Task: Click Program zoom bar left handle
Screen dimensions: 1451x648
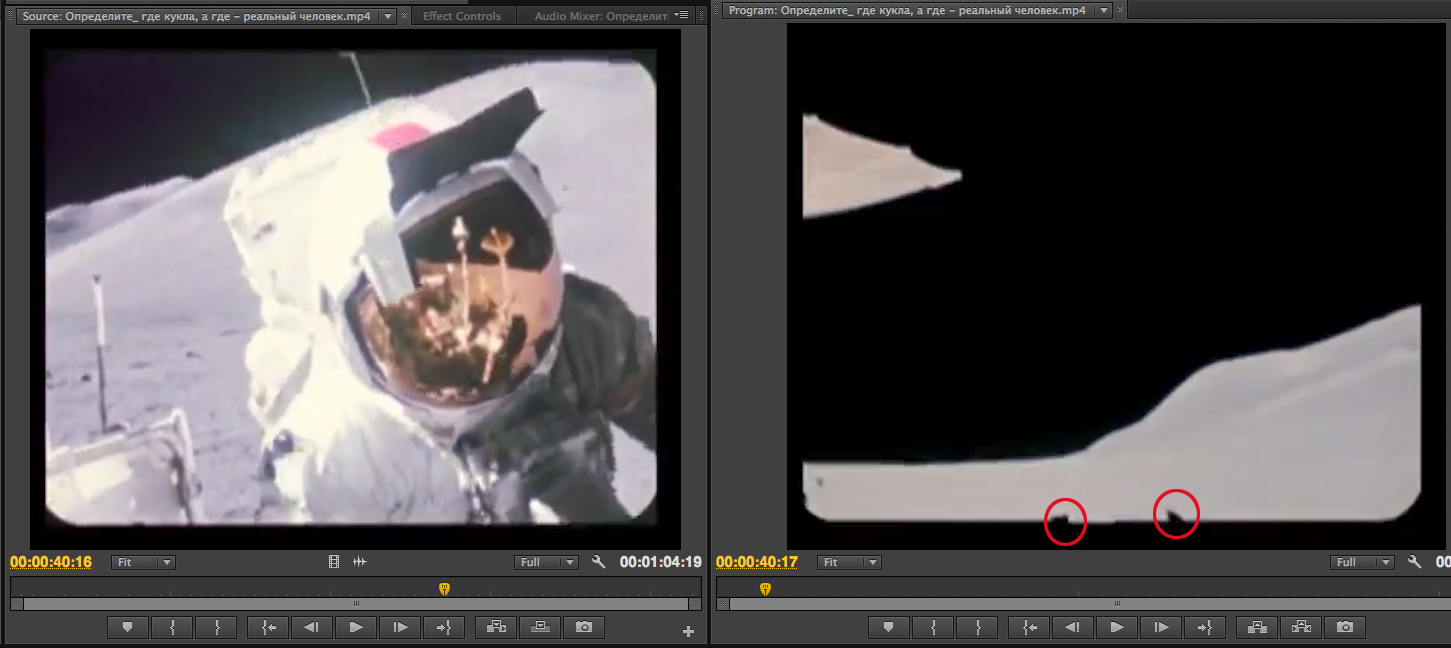Action: [722, 604]
